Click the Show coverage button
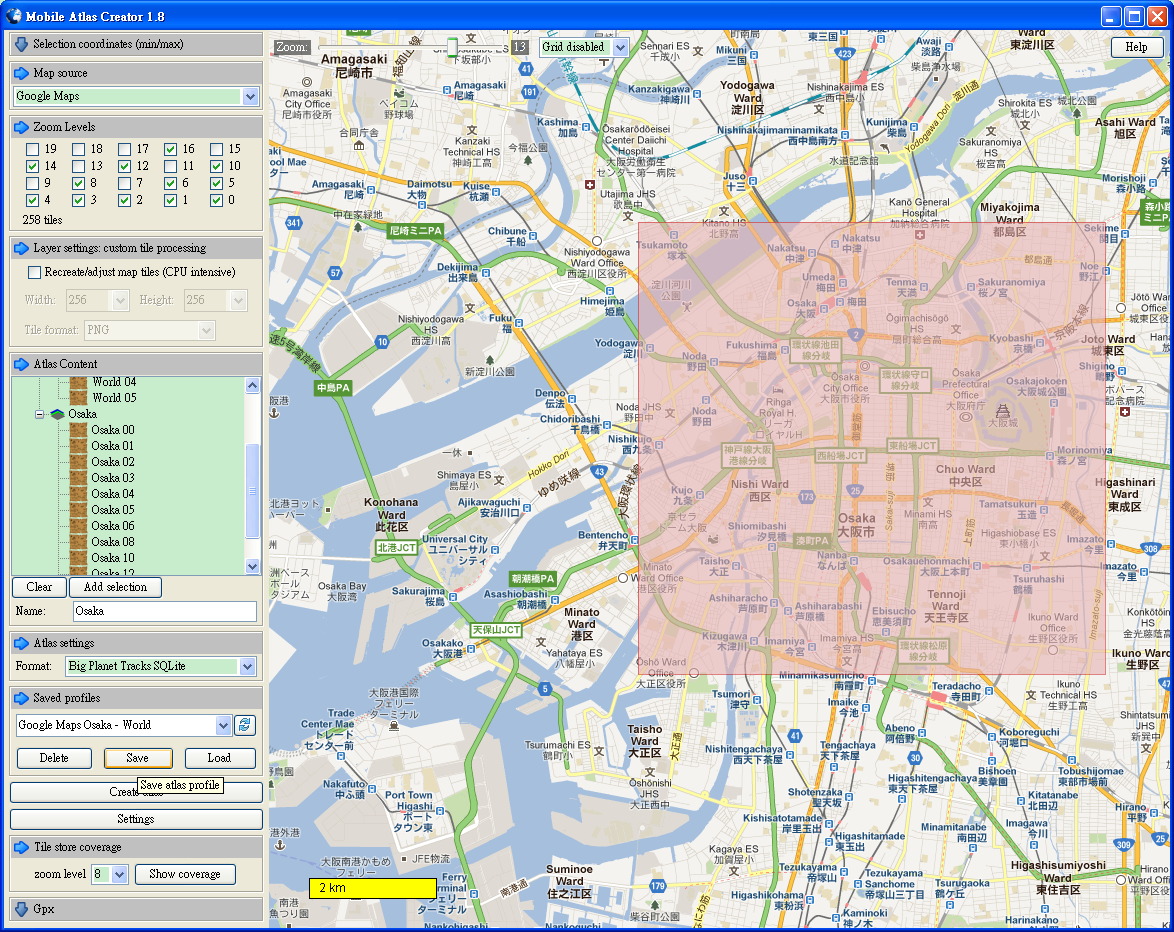This screenshot has width=1174, height=932. (185, 874)
